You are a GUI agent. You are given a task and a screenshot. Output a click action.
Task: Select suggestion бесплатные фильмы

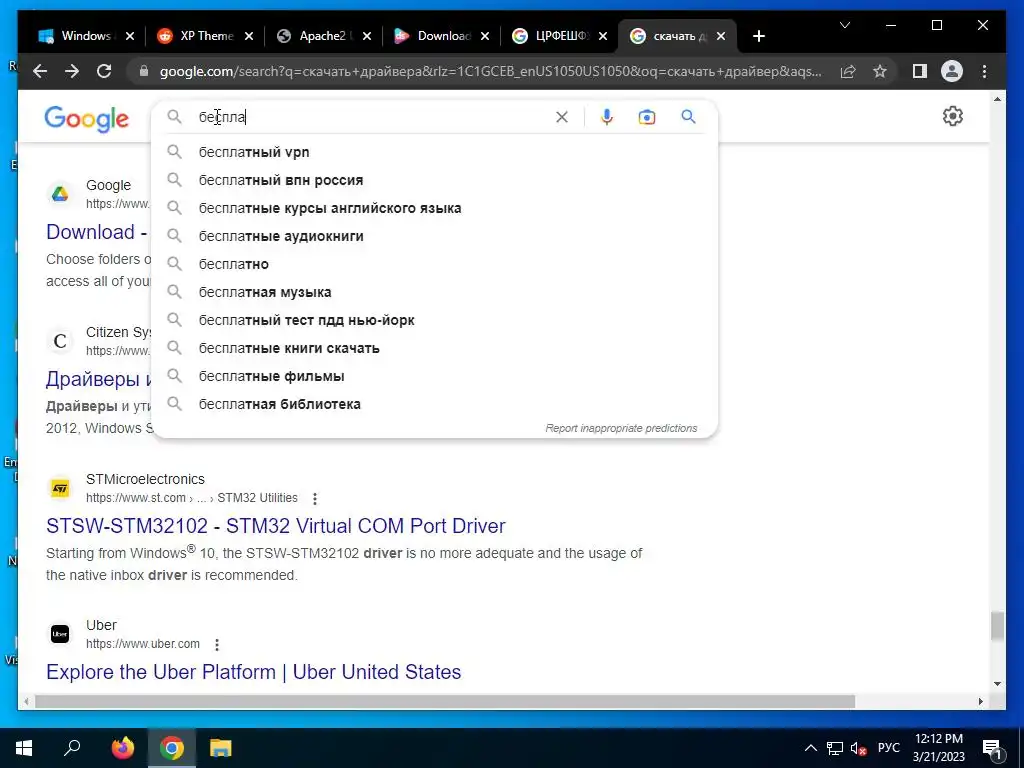[434, 377]
